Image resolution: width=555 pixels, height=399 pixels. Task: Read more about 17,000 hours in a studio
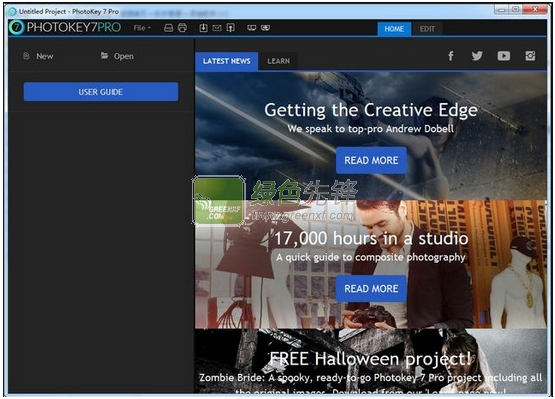(x=371, y=289)
